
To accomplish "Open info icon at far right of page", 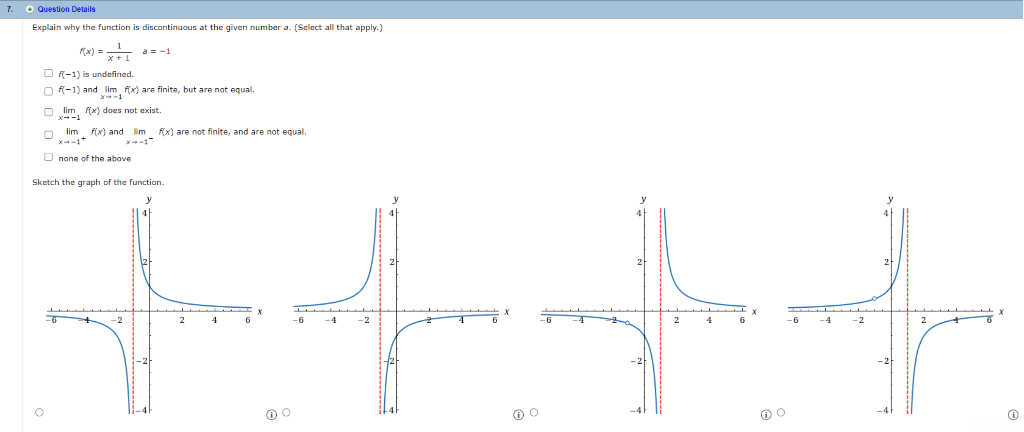I will pyautogui.click(x=1013, y=414).
